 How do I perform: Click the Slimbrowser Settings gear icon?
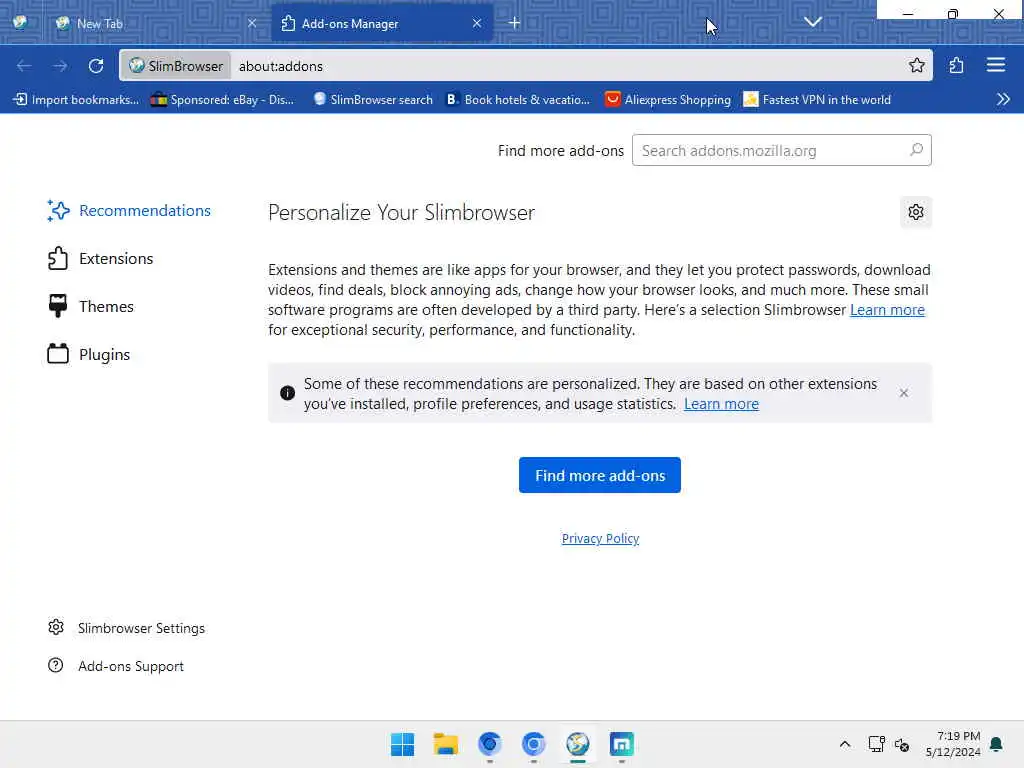(x=56, y=627)
